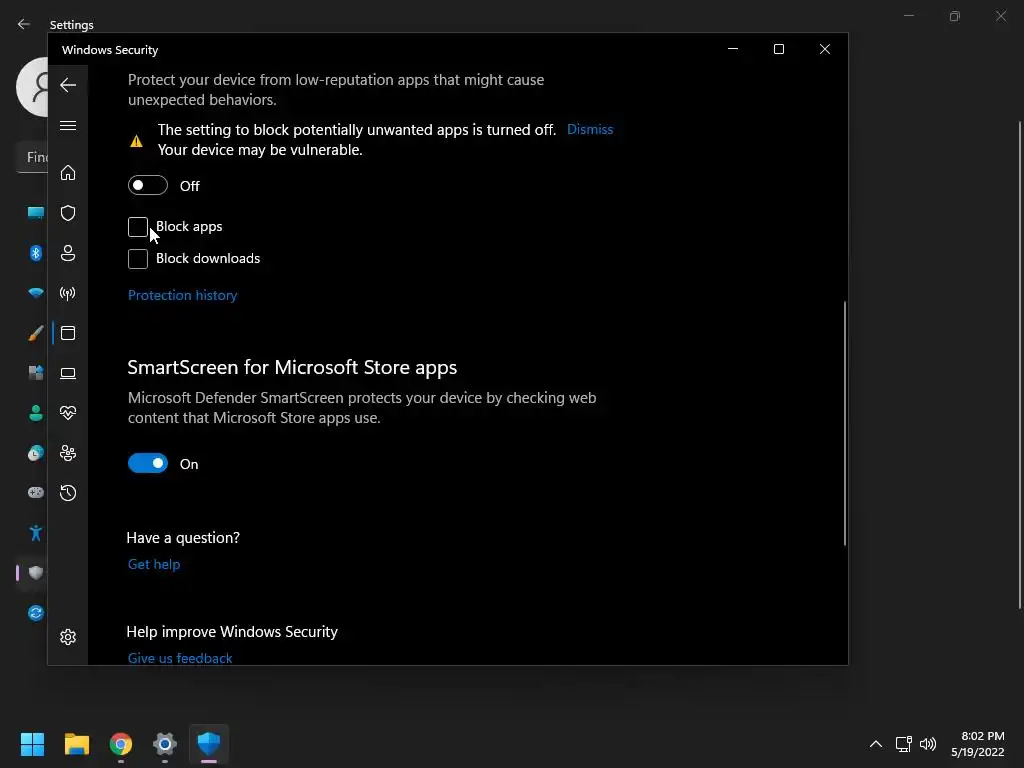Open Personalization brush icon in Settings
This screenshot has height=768, width=1024.
point(36,333)
